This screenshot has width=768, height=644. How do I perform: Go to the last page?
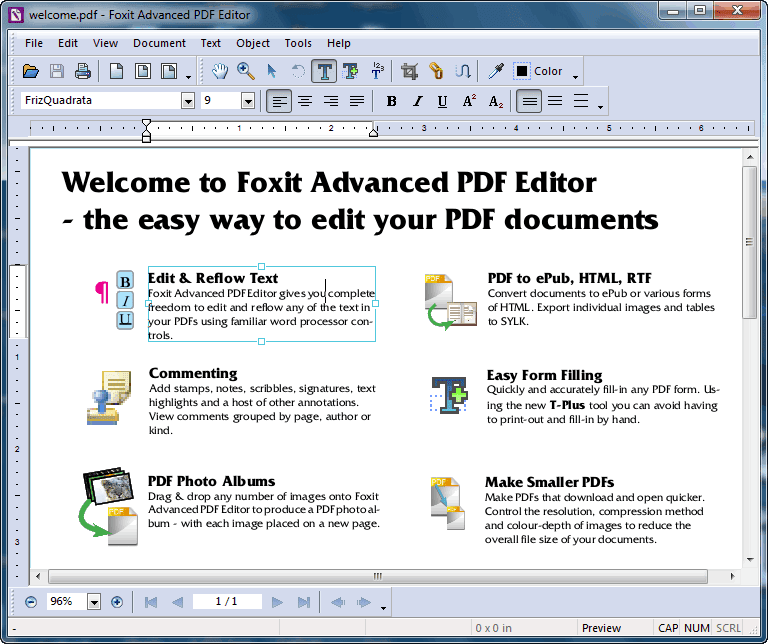tap(304, 602)
